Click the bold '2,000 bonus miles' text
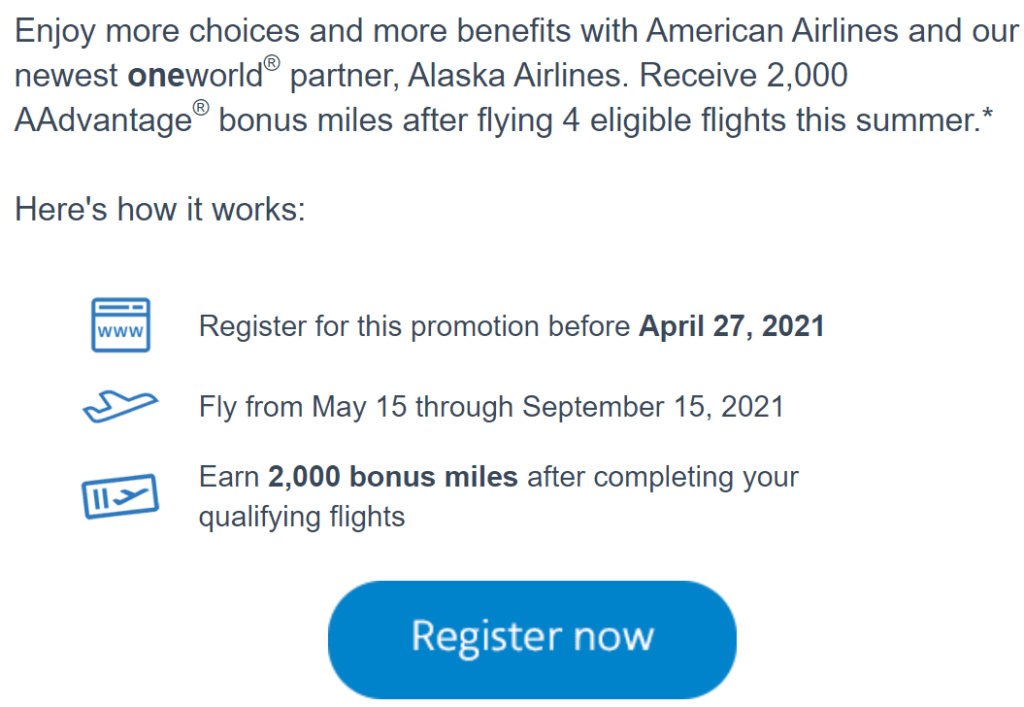 pyautogui.click(x=393, y=477)
